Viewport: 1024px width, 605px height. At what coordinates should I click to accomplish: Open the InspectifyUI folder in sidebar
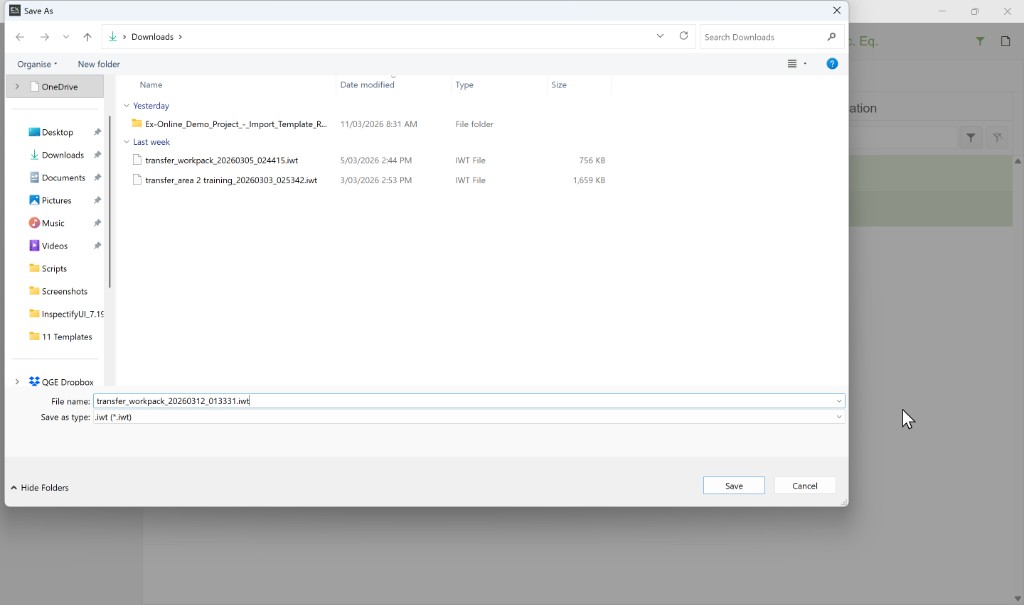tap(66, 314)
